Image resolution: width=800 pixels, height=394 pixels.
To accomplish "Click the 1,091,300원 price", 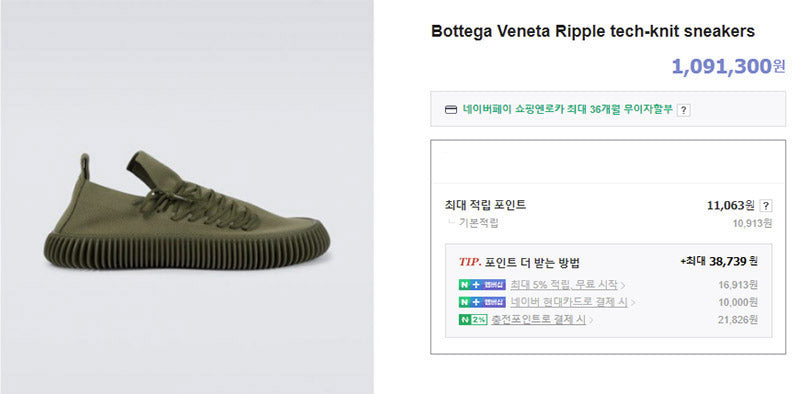I will pyautogui.click(x=729, y=66).
